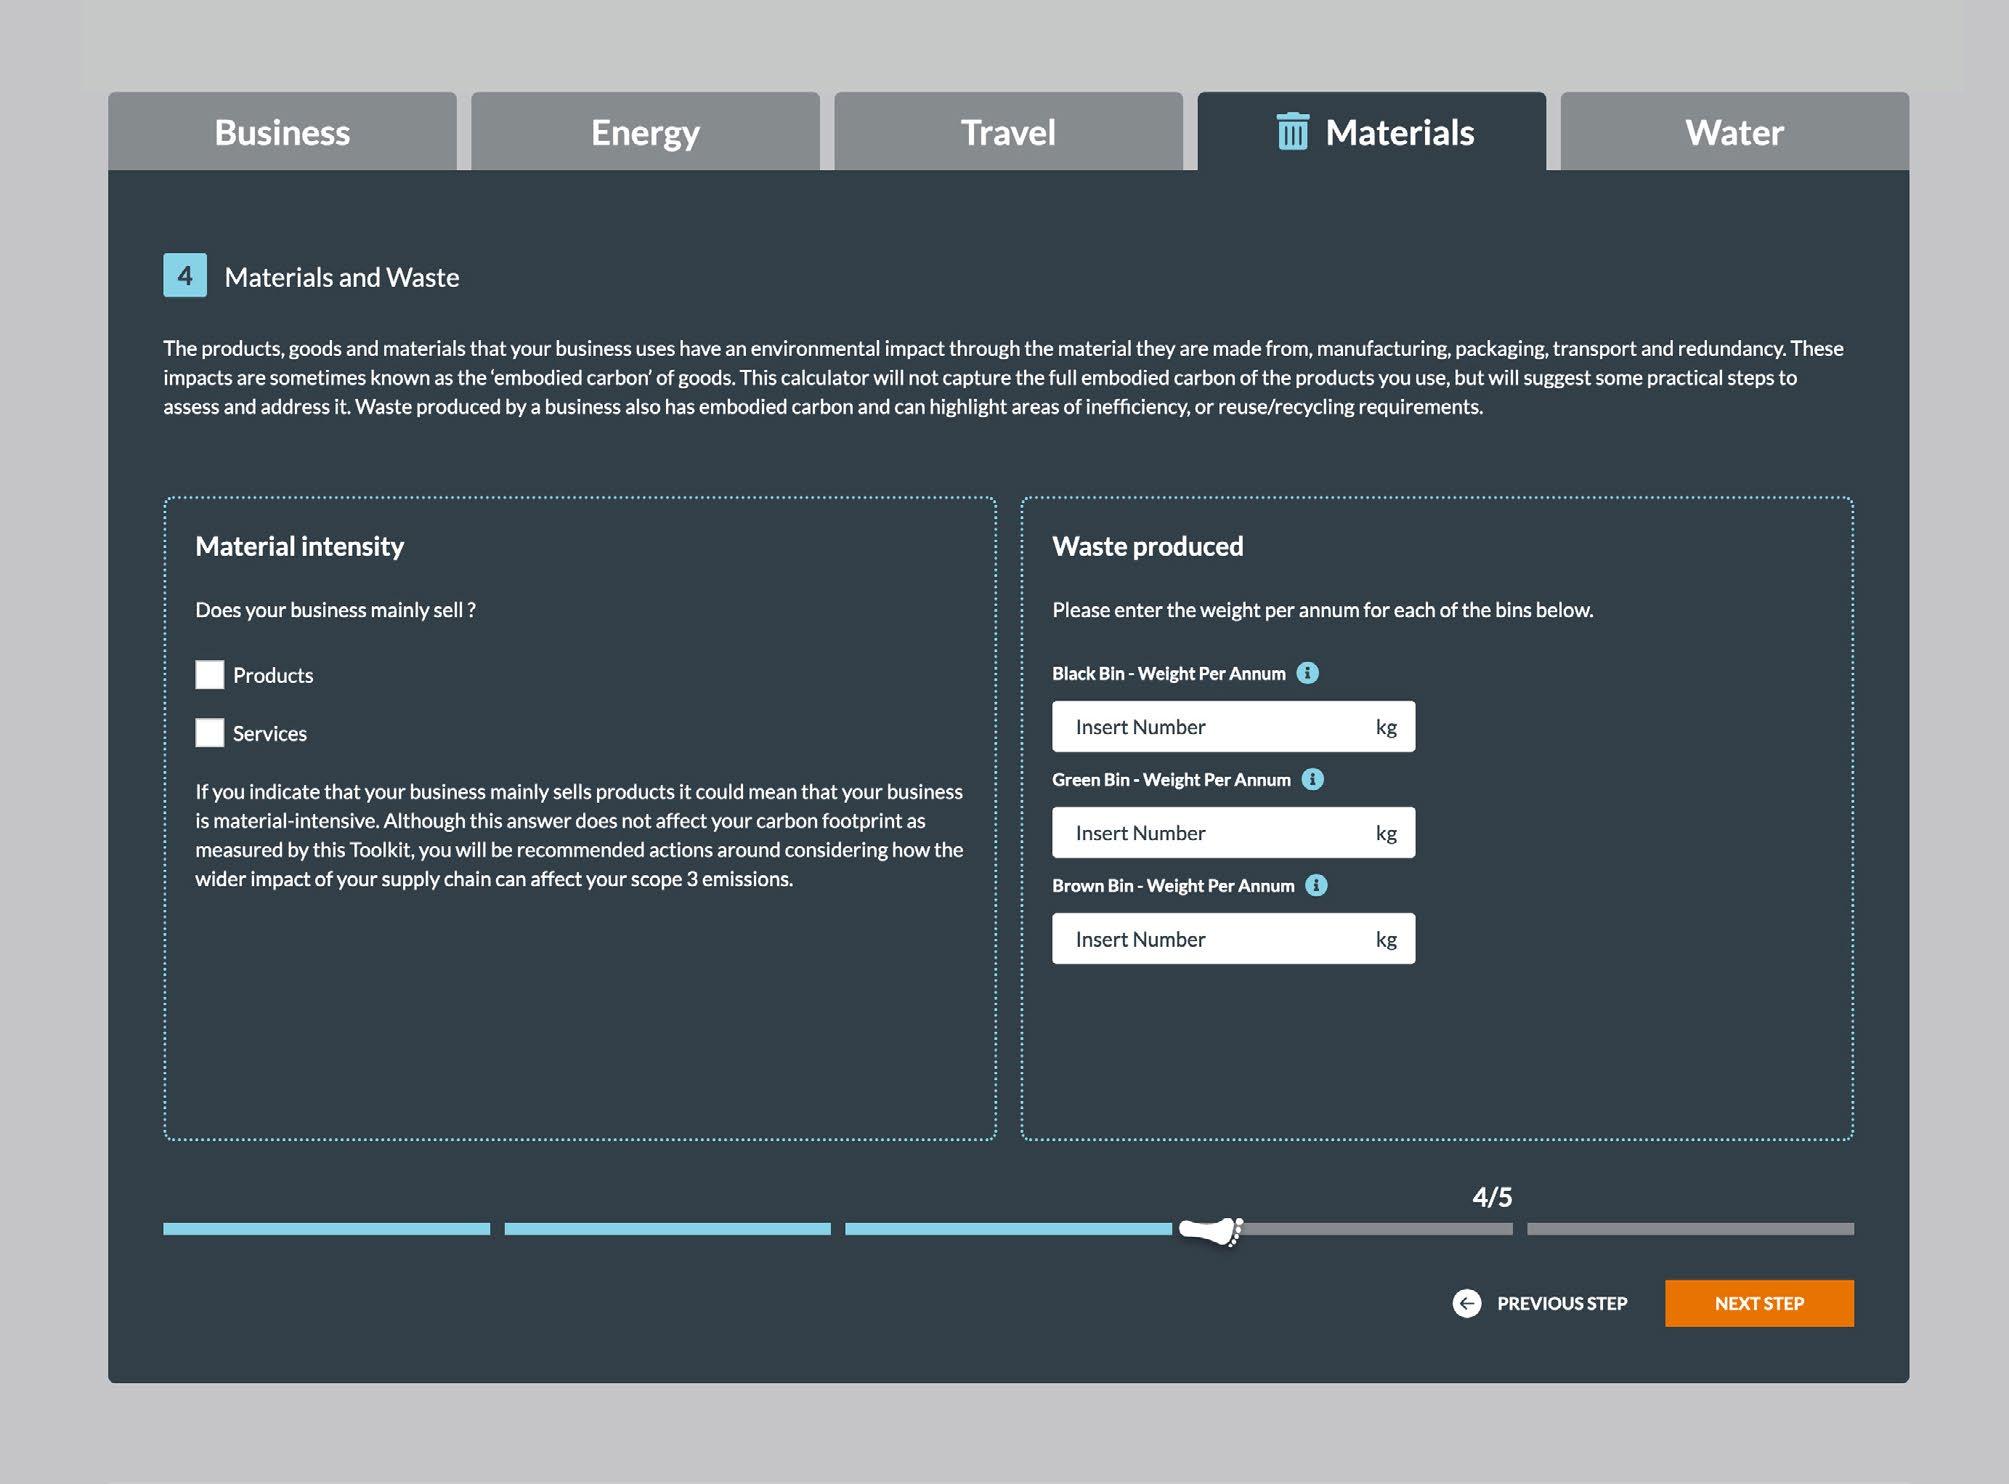The image size is (2009, 1484).
Task: Click the fourth progress bar segment
Action: (x=1380, y=1229)
